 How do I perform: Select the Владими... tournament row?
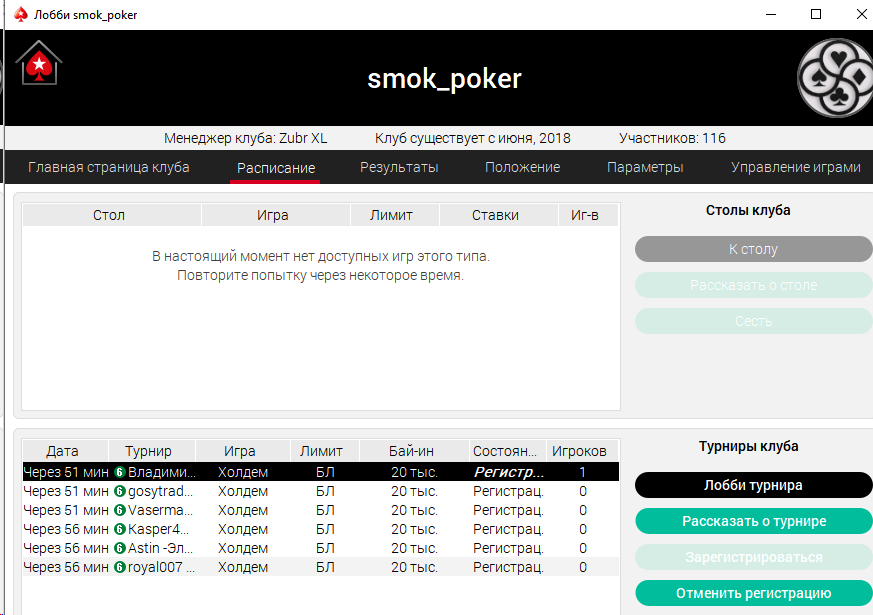[321, 472]
